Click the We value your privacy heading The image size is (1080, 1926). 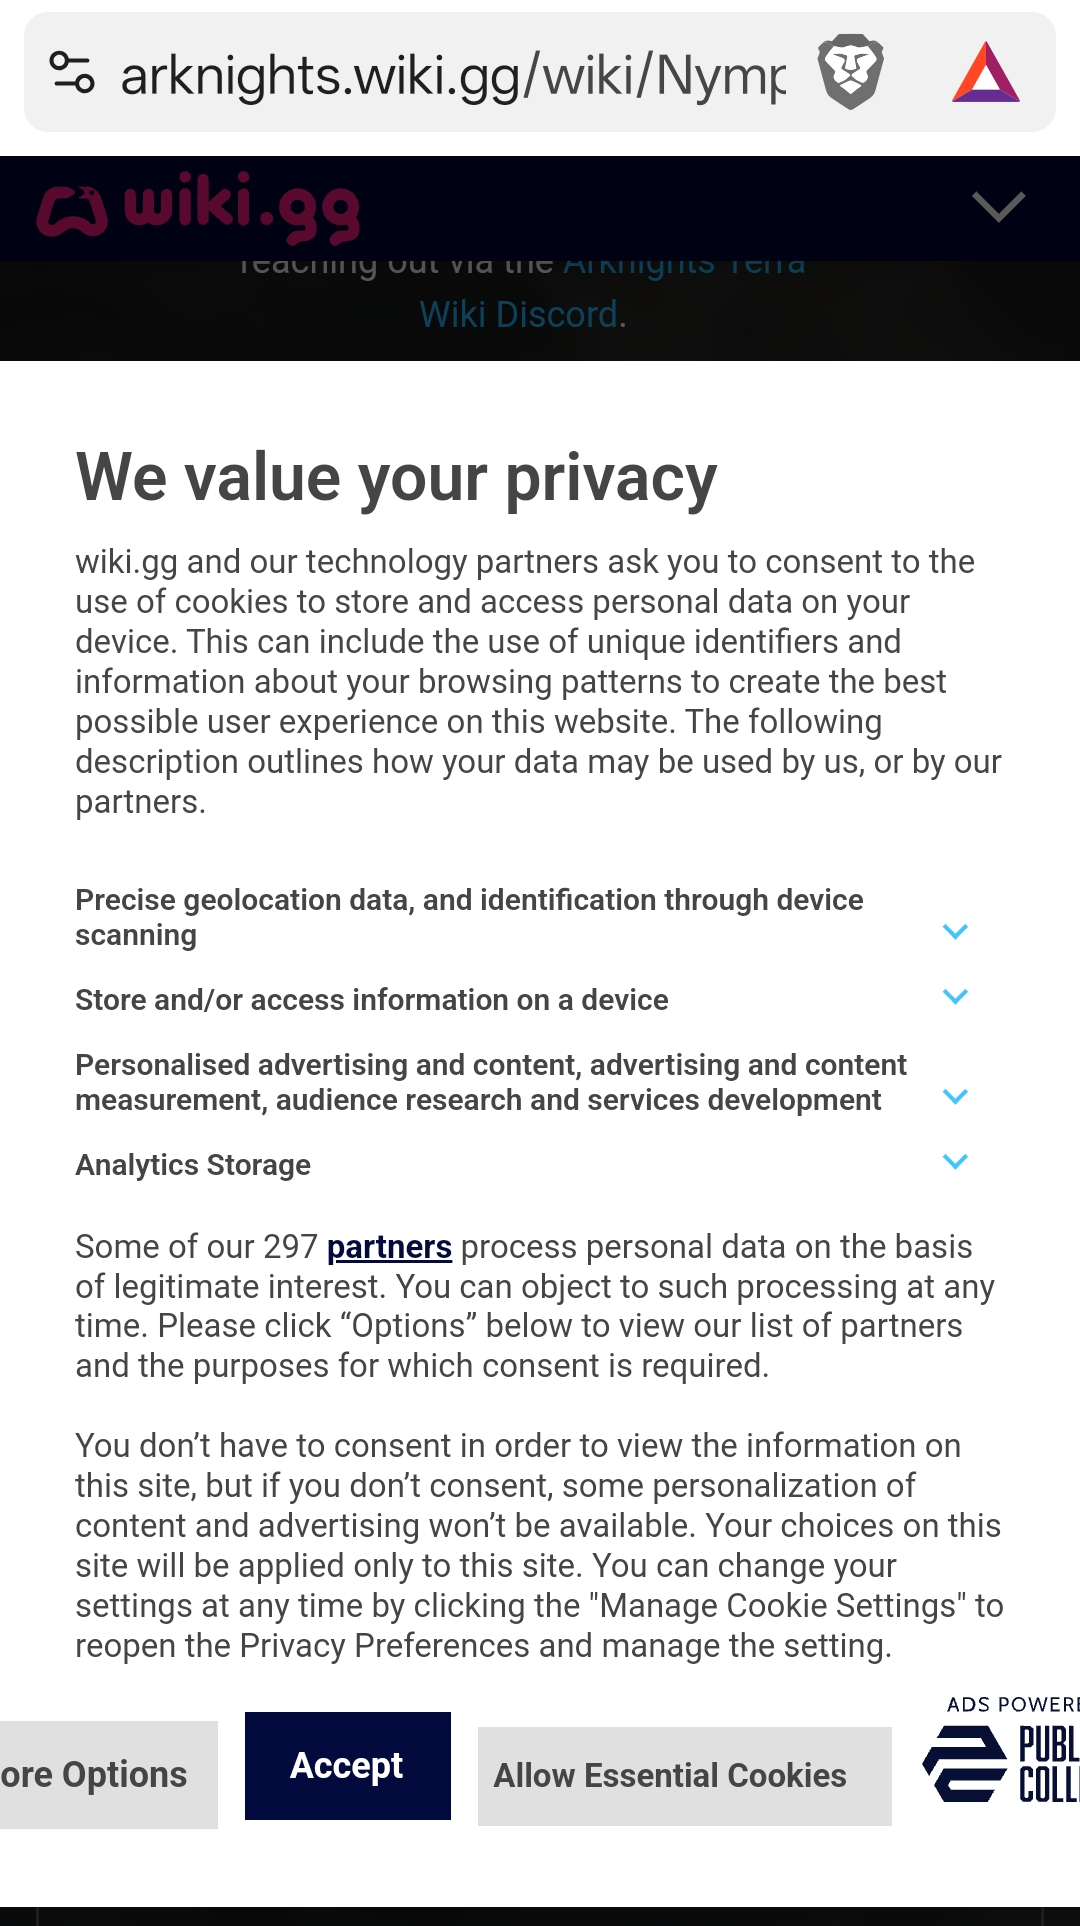pyautogui.click(x=397, y=478)
